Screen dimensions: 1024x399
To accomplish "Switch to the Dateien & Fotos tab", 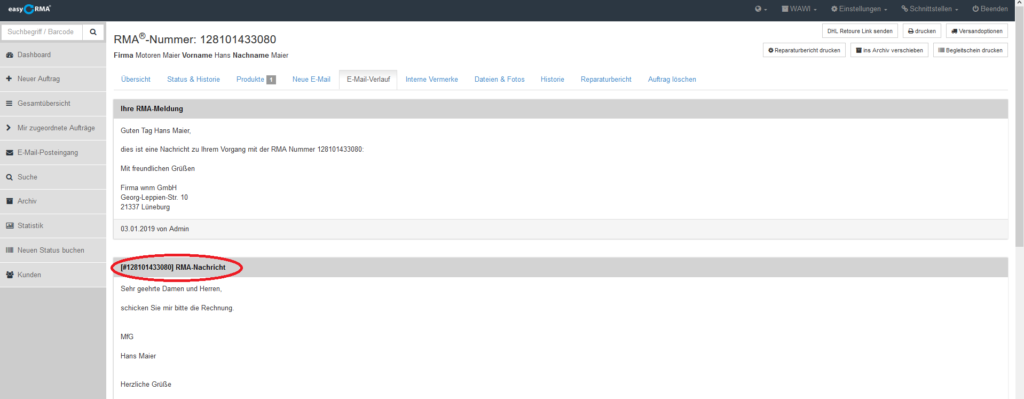I will [x=500, y=79].
